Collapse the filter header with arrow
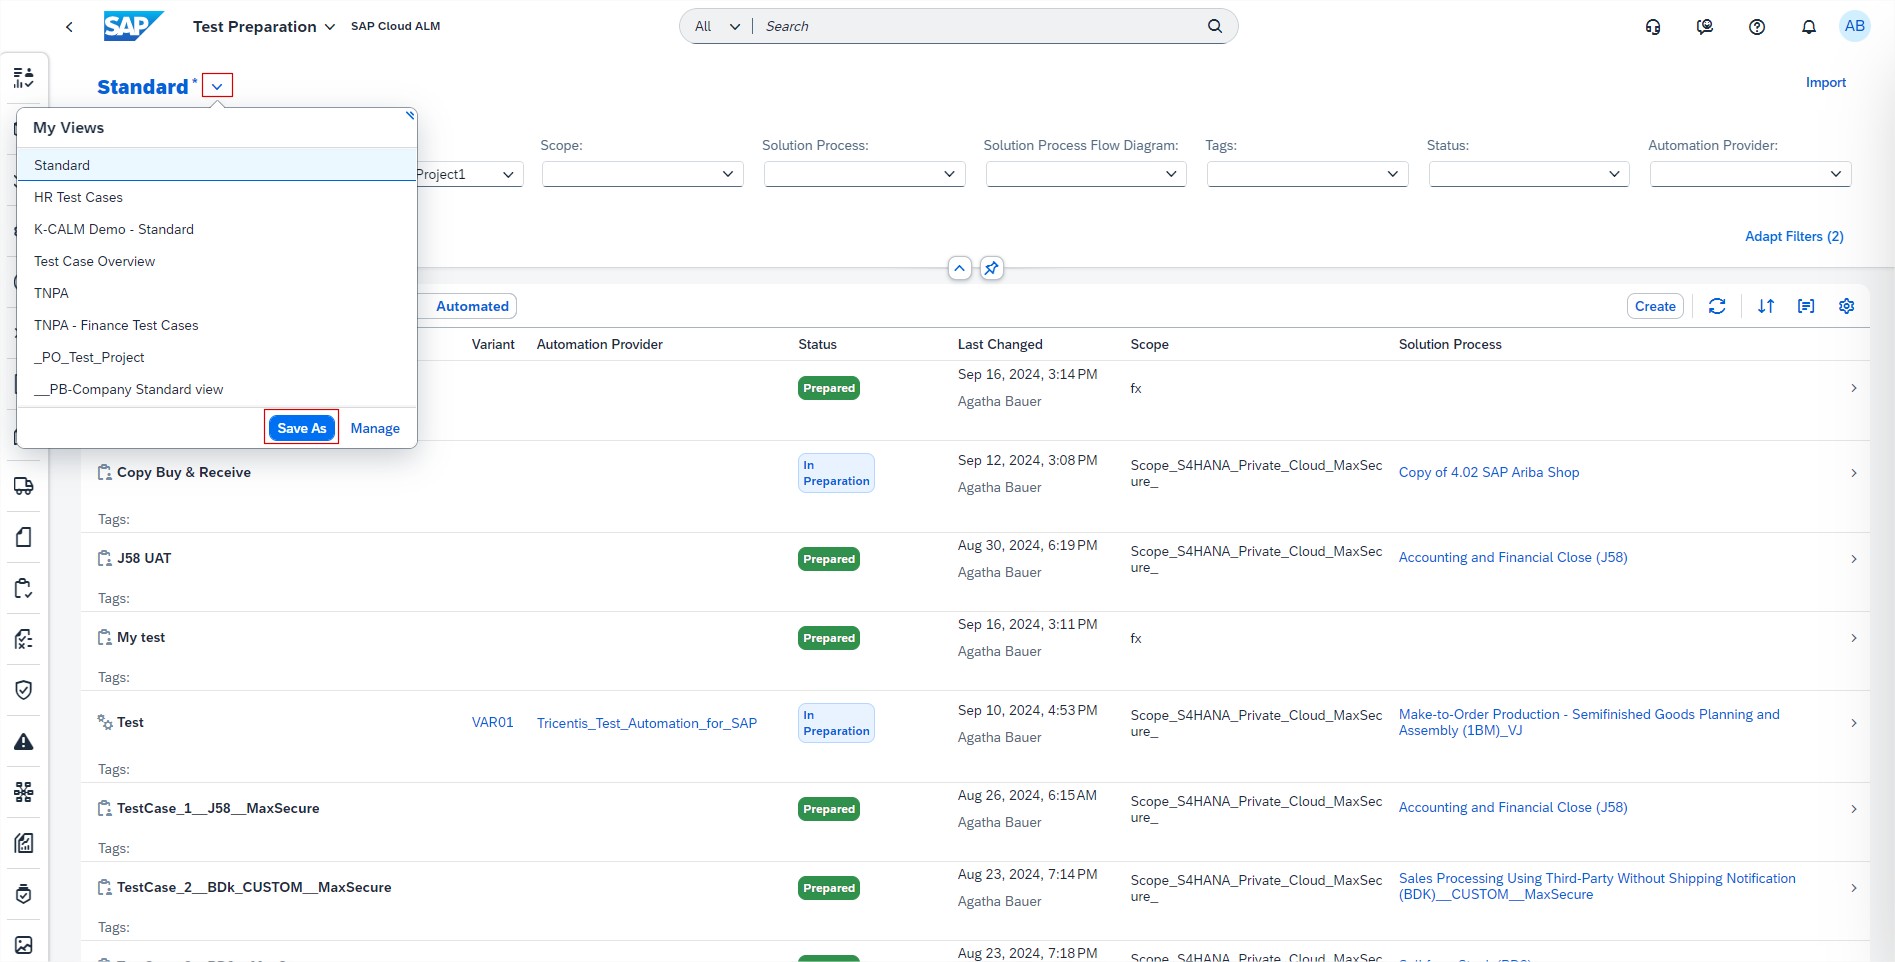The image size is (1895, 962). 959,268
